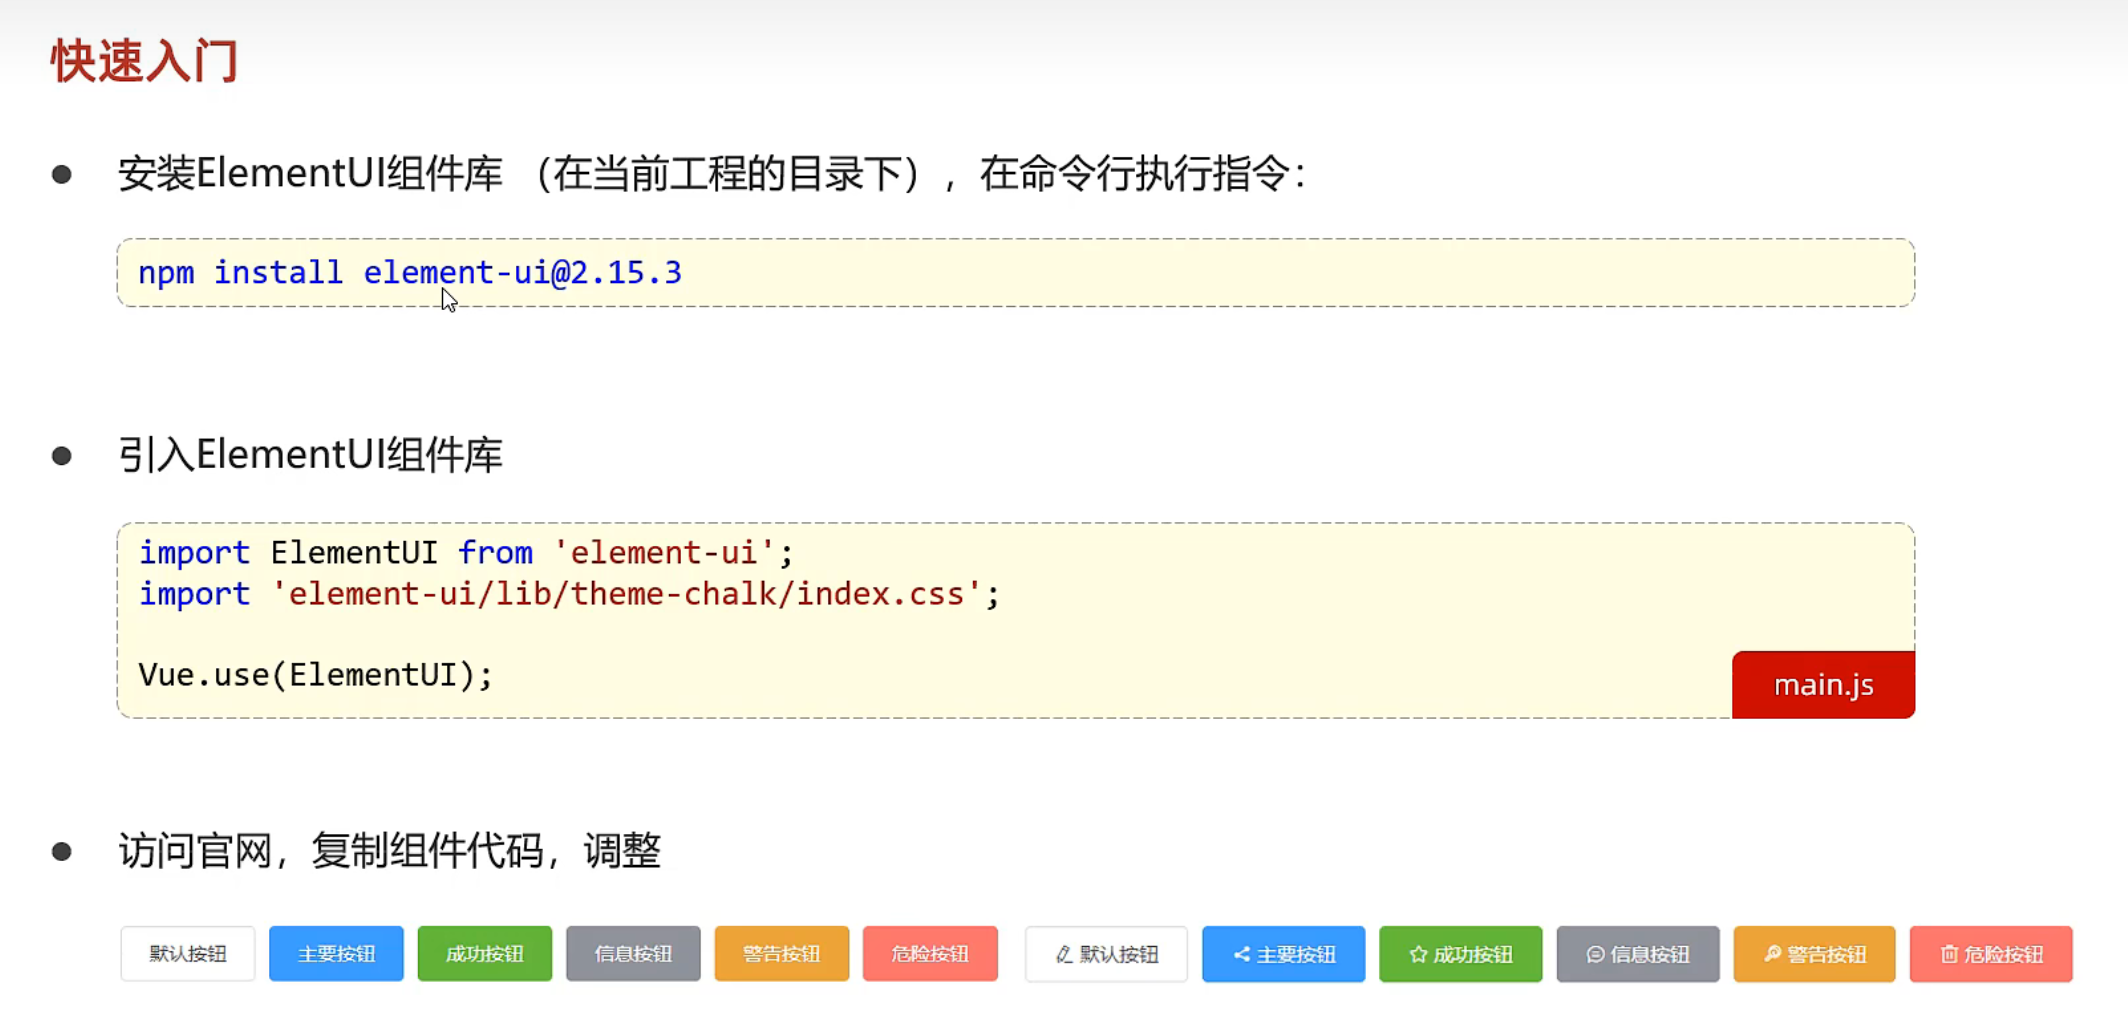Click the theme-chalk/index.css import line
This screenshot has width=2128, height=1021.
(x=569, y=594)
